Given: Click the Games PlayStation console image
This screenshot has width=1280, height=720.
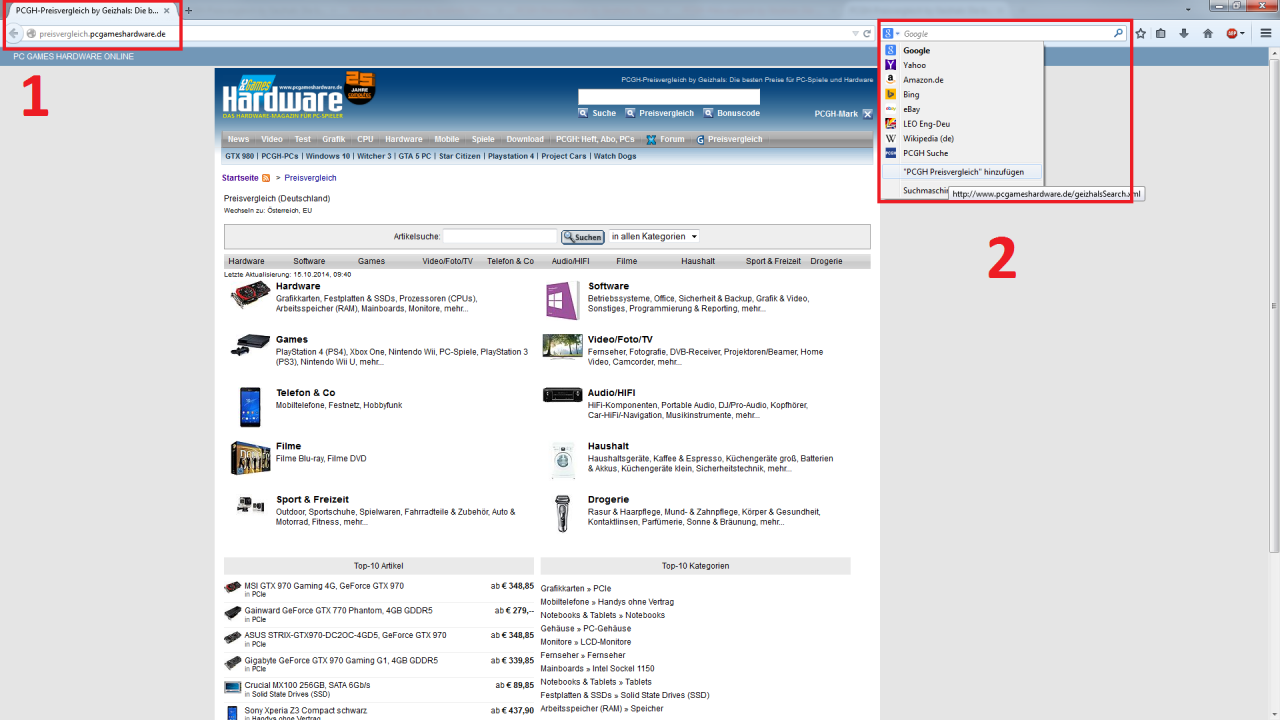Looking at the screenshot, I should [250, 345].
